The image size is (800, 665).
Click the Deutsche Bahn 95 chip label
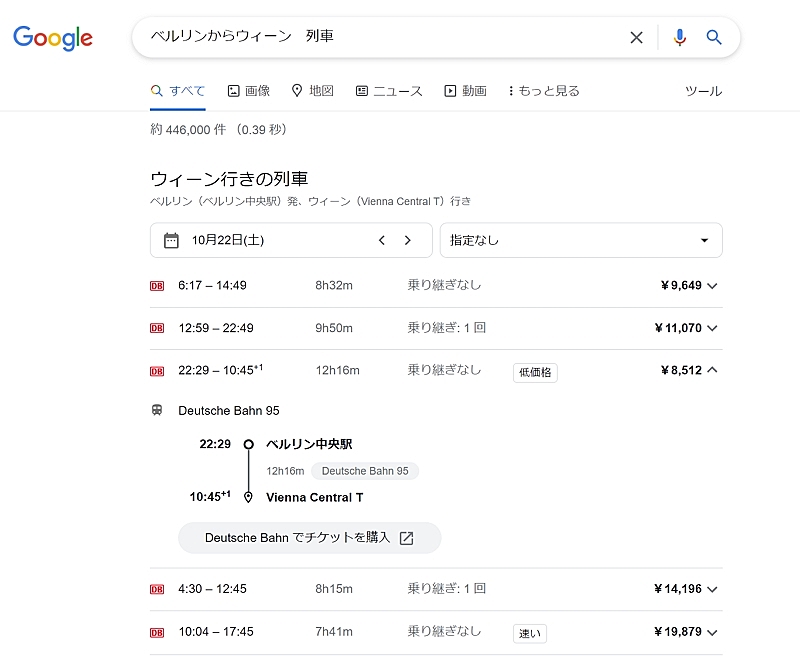pos(365,471)
